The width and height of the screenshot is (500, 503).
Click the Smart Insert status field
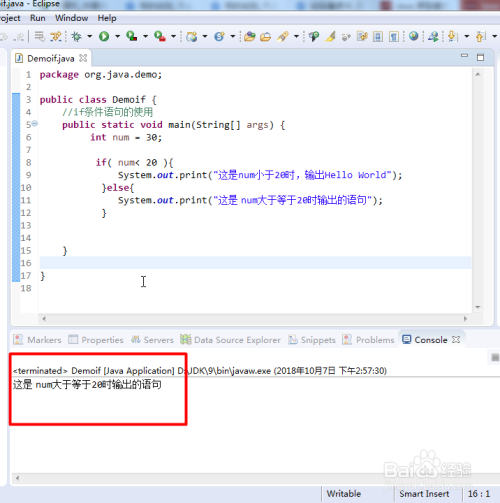(424, 494)
